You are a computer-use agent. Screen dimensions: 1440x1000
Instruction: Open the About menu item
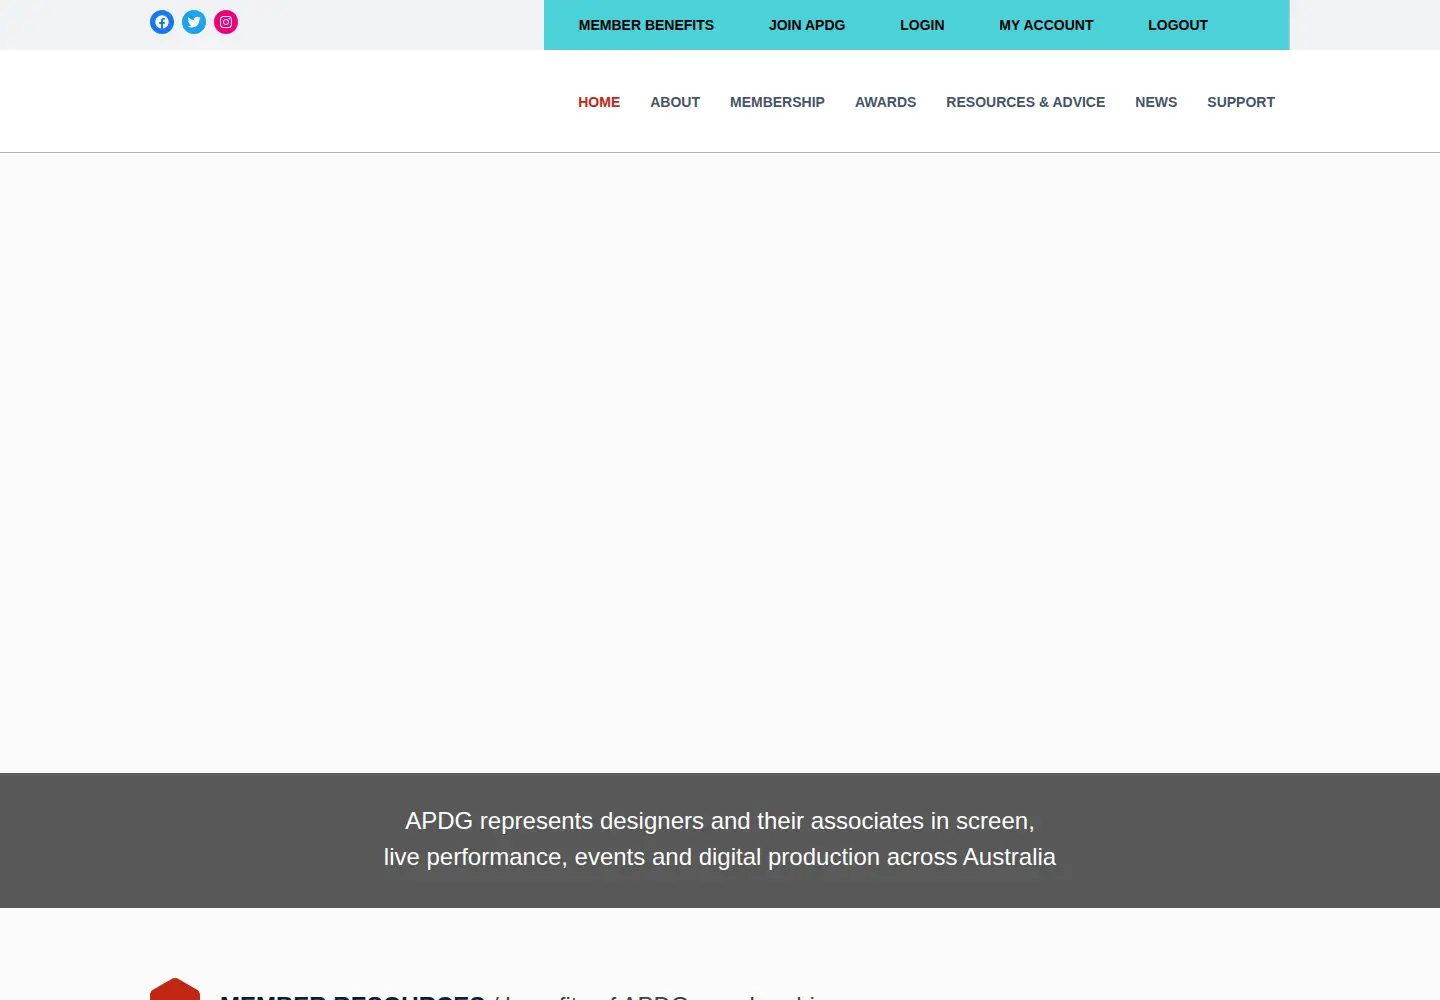[x=675, y=102]
